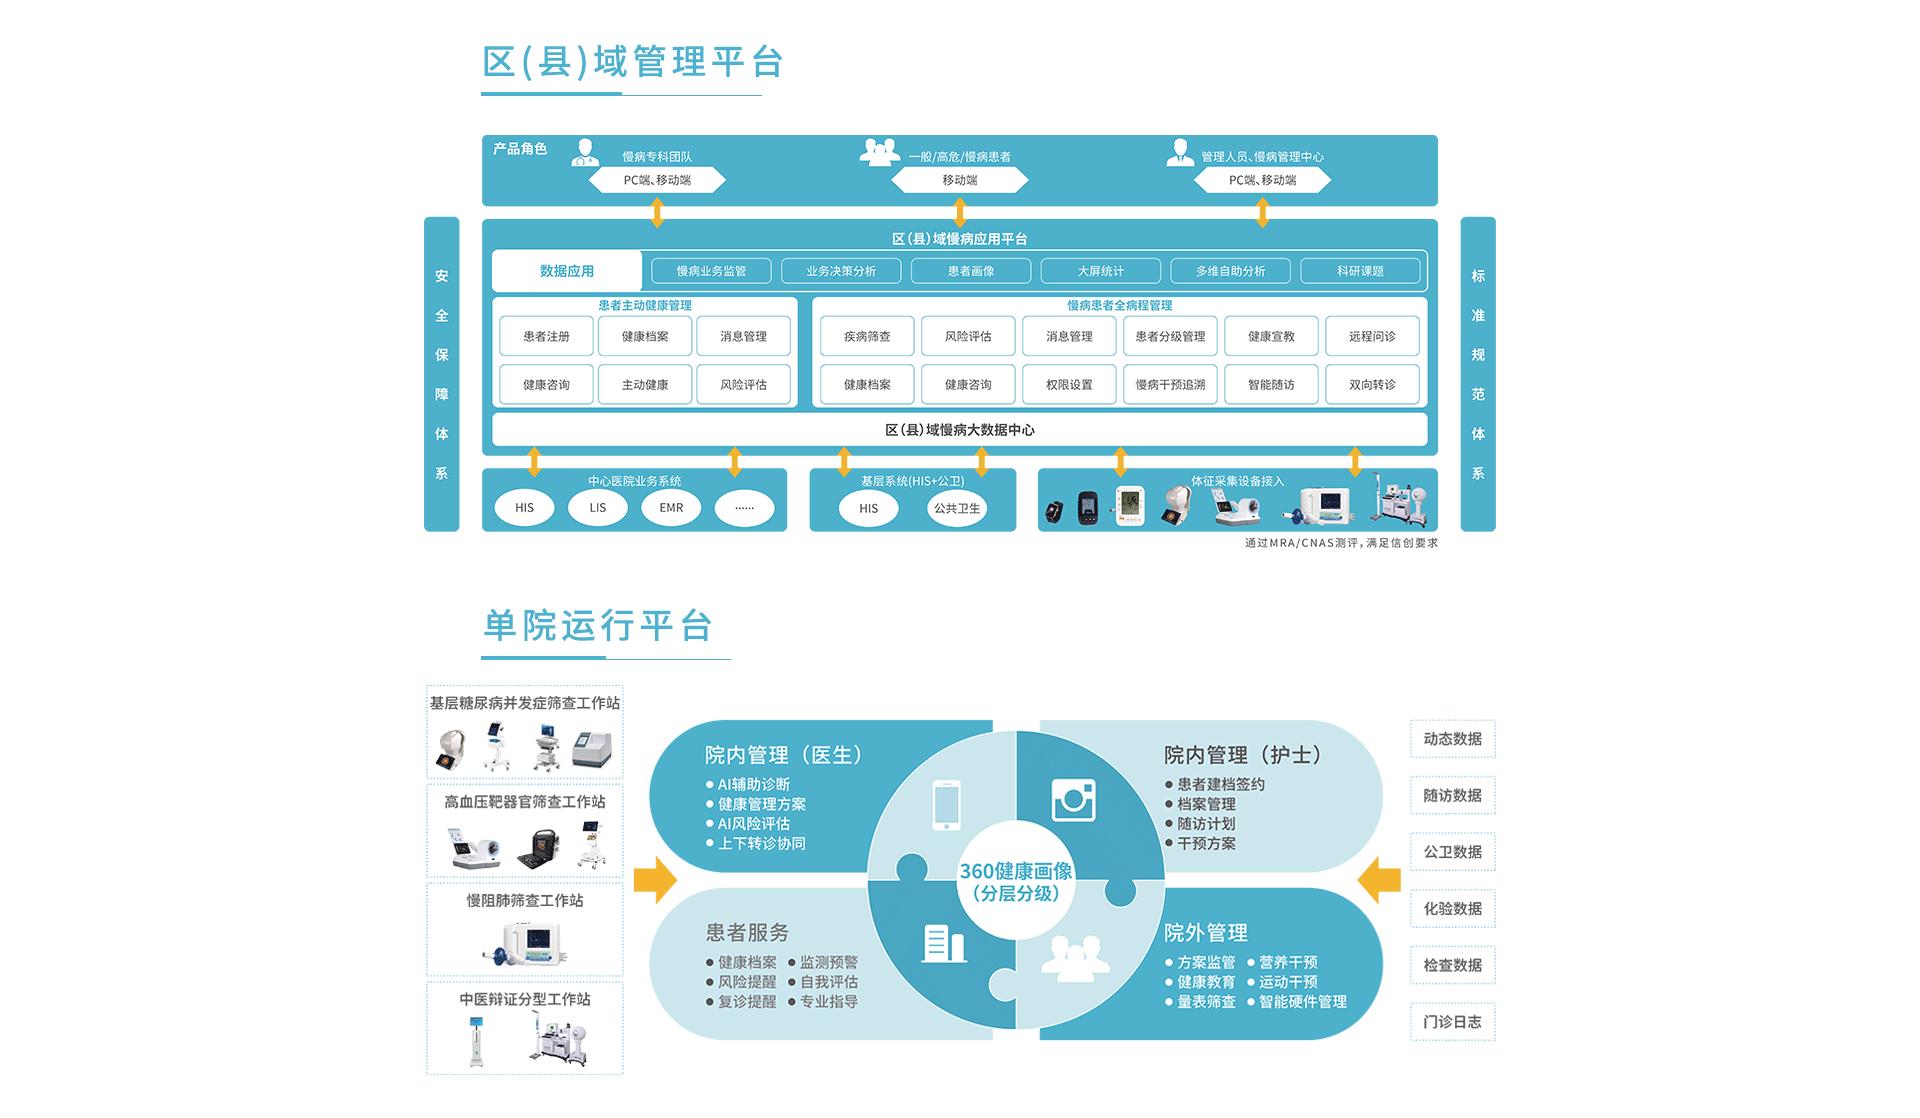This screenshot has width=1920, height=1118.
Task: Click the doctor icon beside 慢病专科团队
Action: tap(585, 152)
